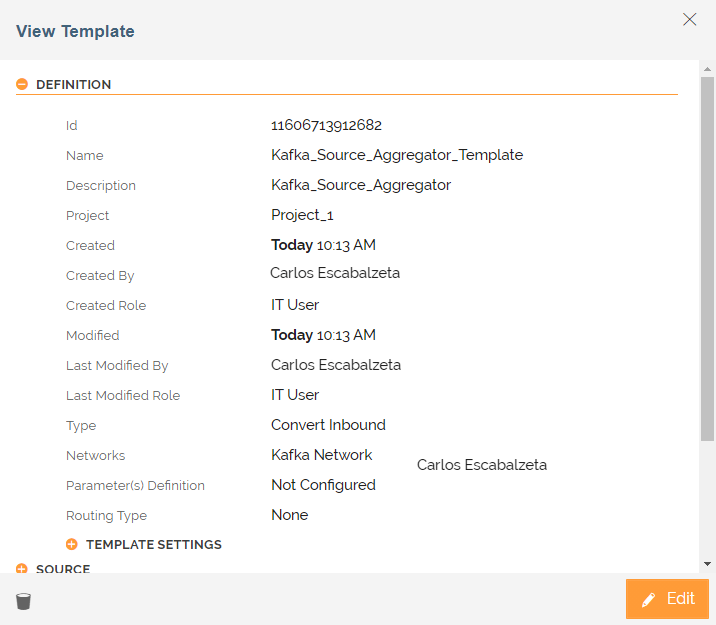
Task: Click the scrollbar down arrow
Action: [707, 564]
